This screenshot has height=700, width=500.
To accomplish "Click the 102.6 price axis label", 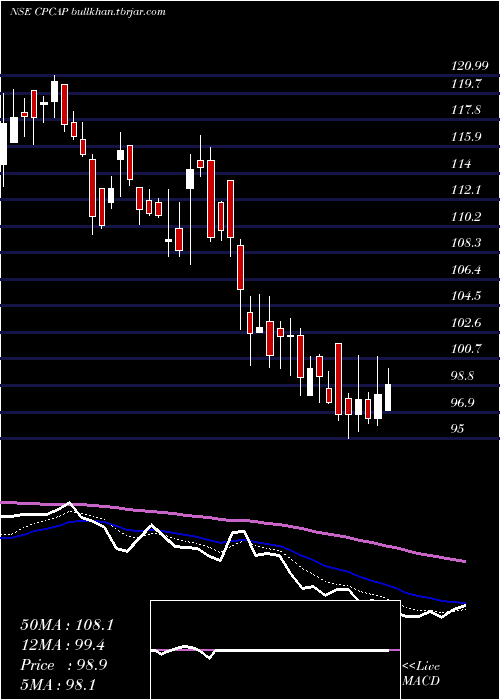I will (x=466, y=322).
